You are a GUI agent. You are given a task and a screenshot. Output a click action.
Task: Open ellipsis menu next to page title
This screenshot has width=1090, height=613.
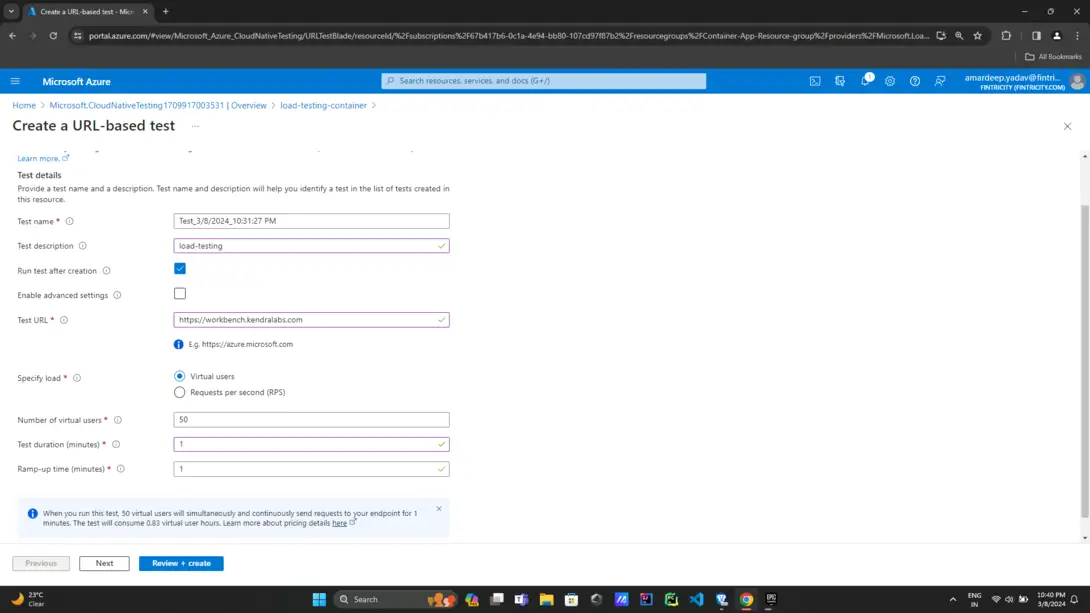[x=195, y=126]
